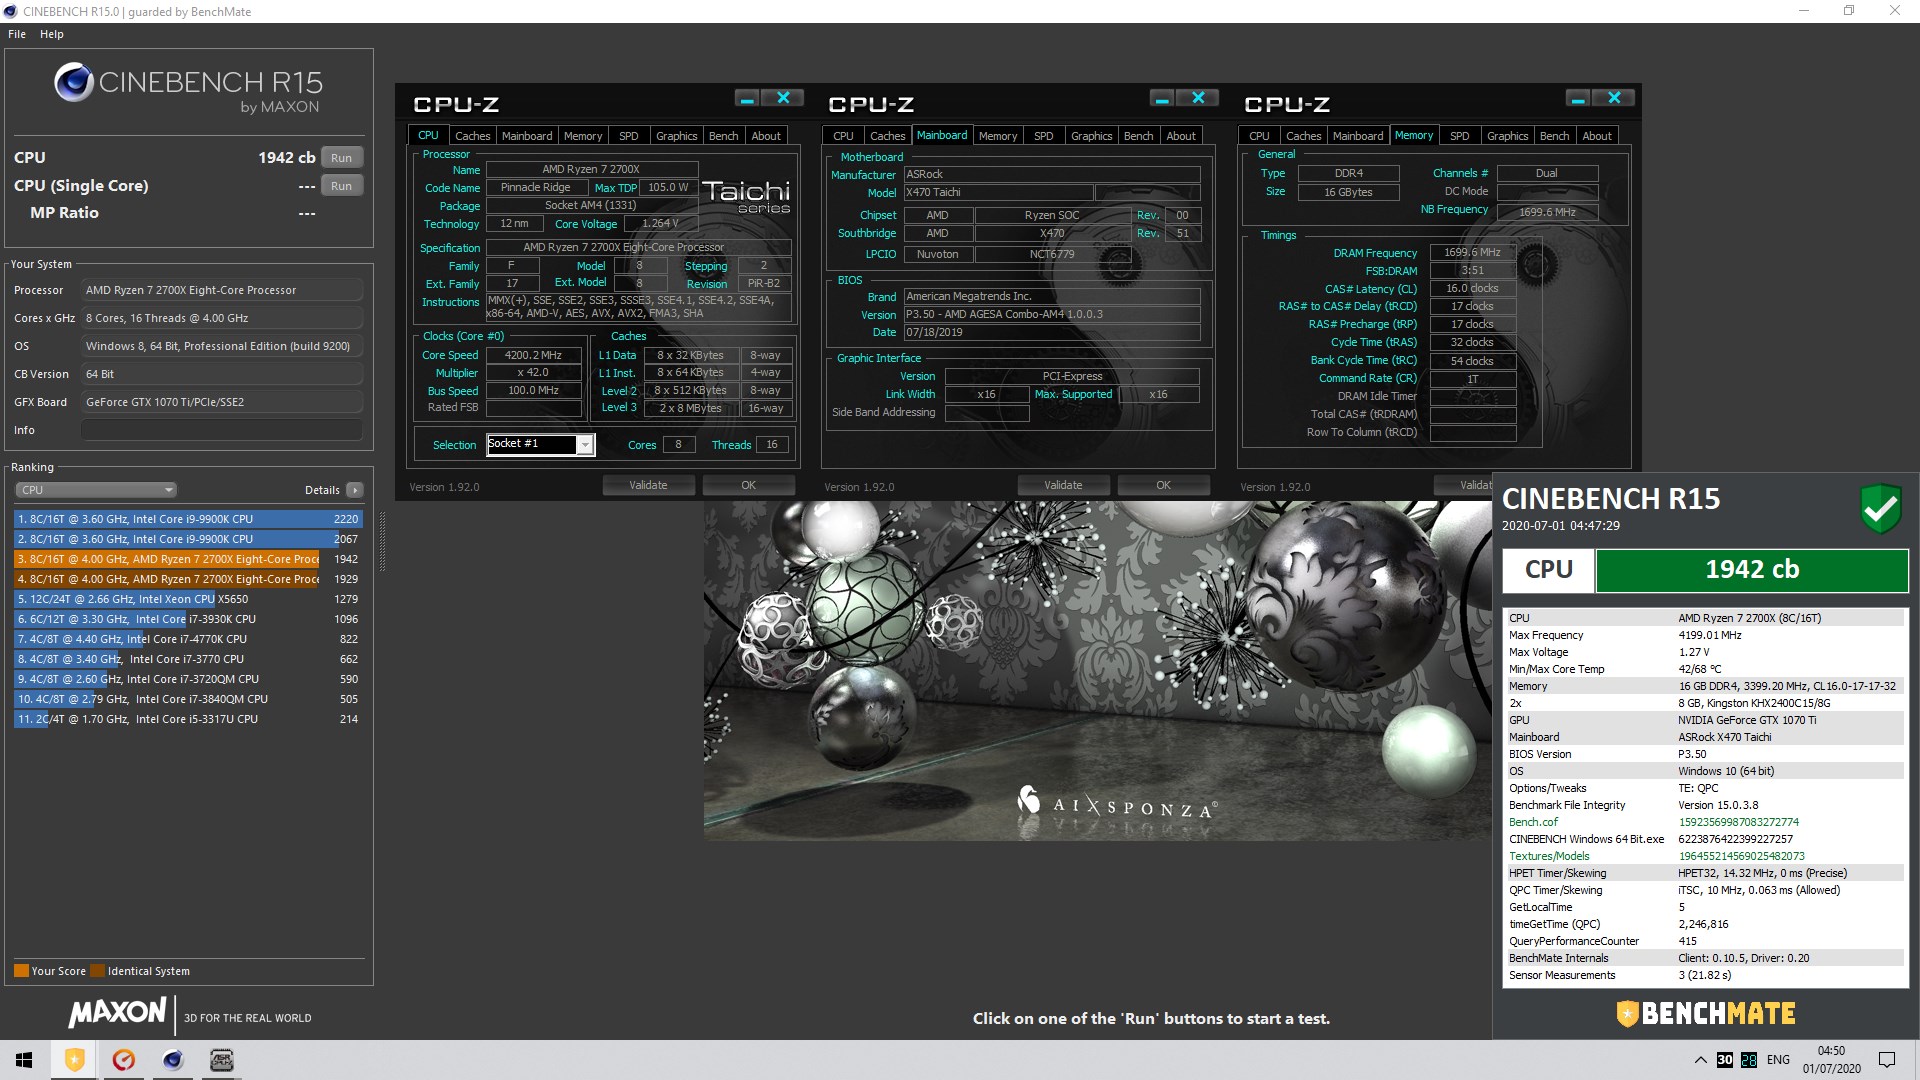Viewport: 1920px width, 1080px height.
Task: Click GFX Board GeForce GTX 1070 Ti field
Action: coord(221,402)
